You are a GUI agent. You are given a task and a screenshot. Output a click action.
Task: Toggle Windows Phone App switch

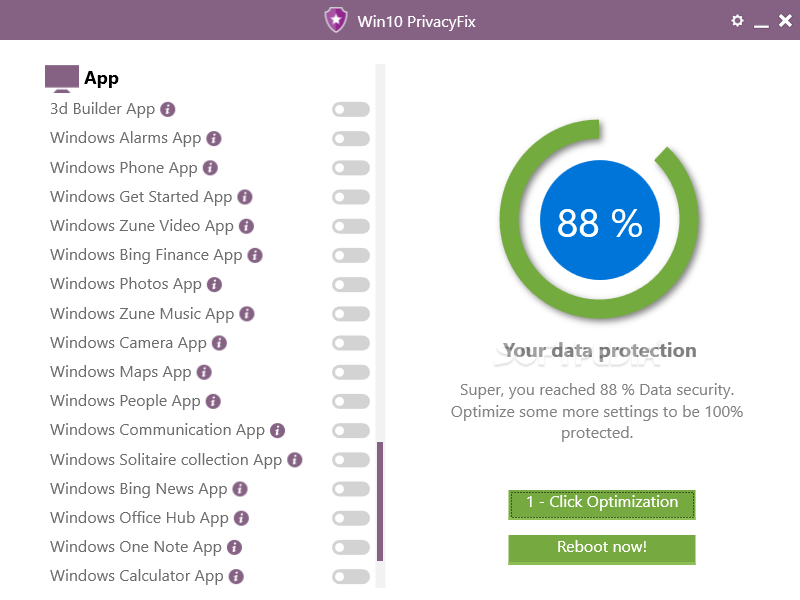(351, 168)
